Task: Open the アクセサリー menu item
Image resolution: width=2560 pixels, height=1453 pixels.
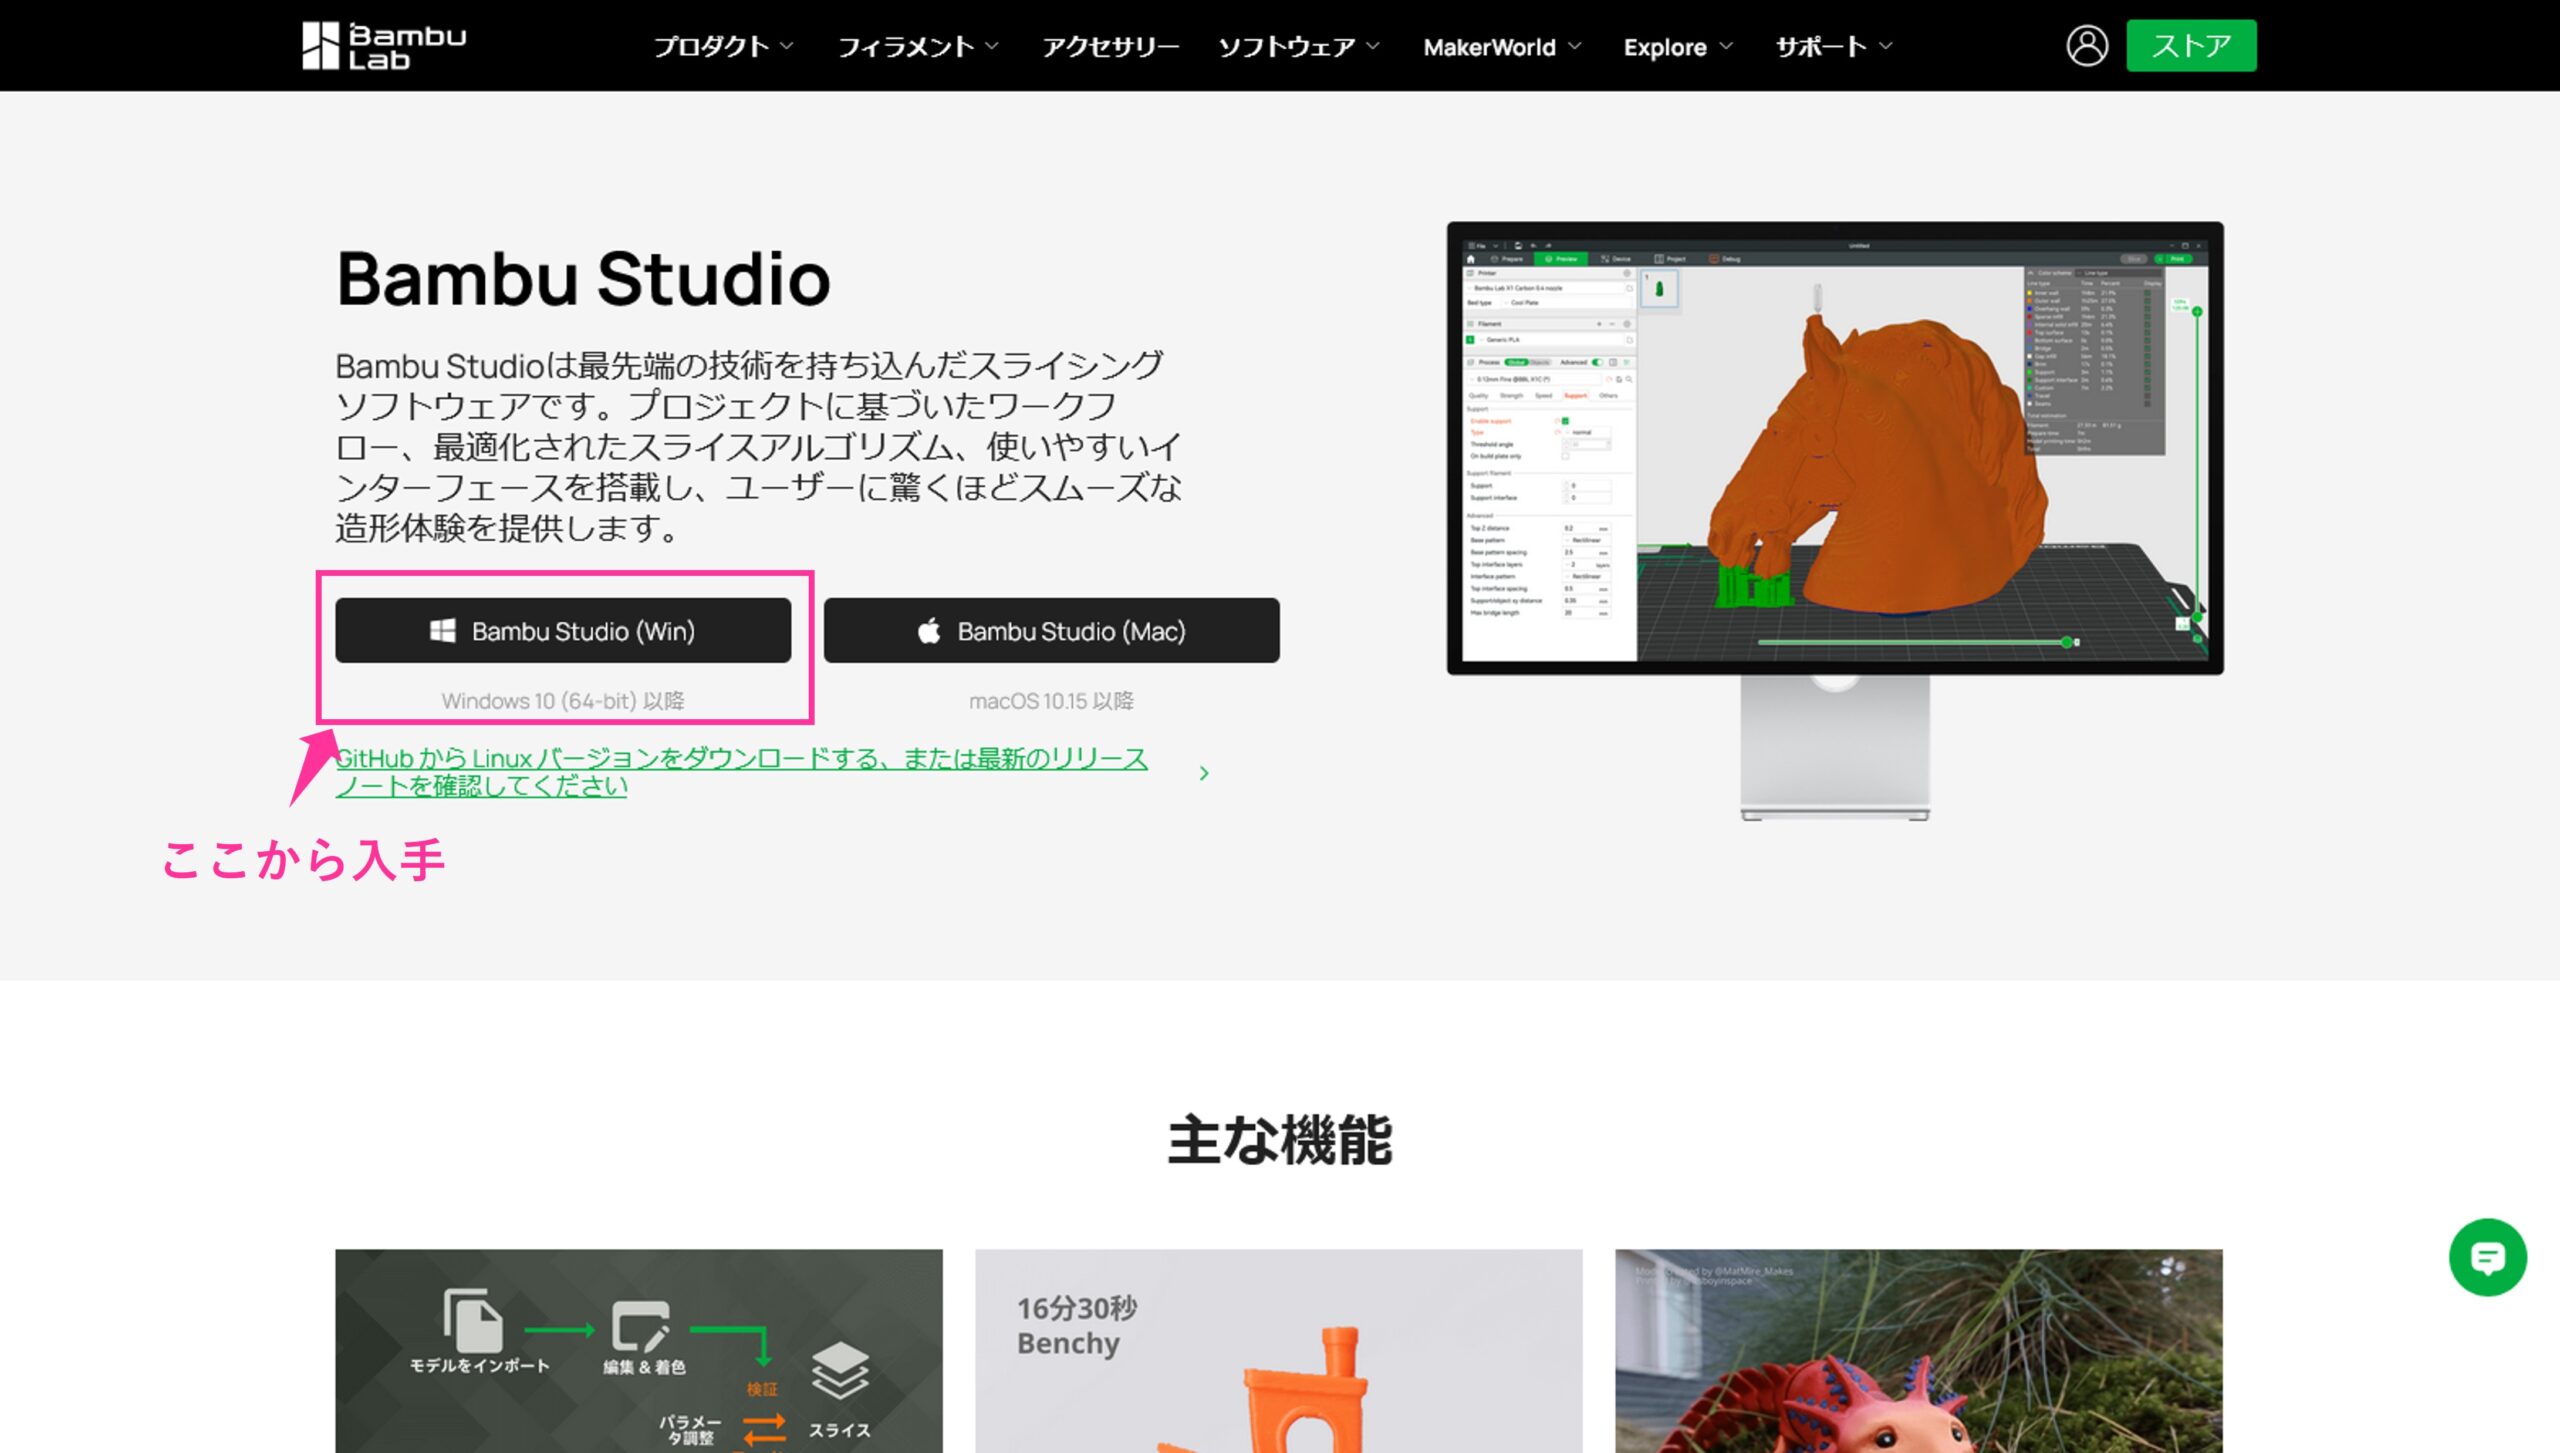Action: point(1110,47)
